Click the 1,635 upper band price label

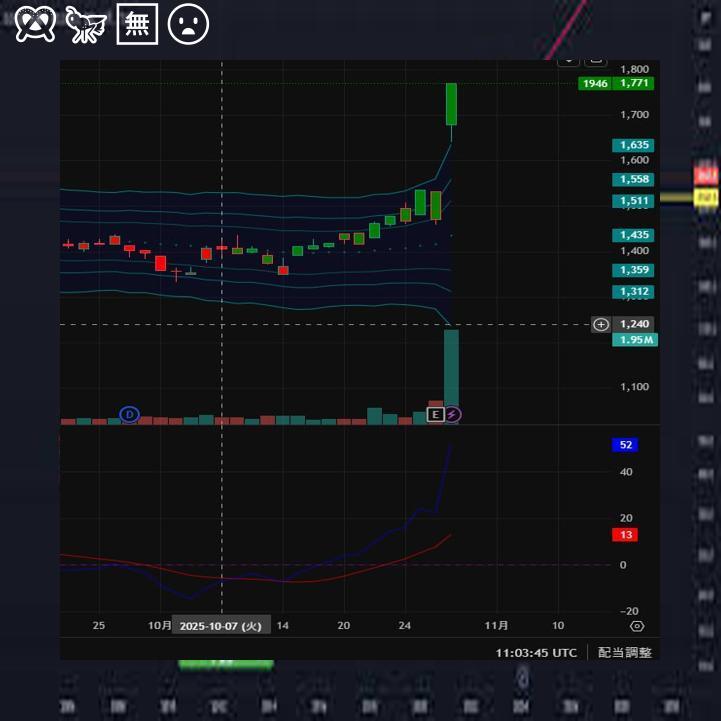[x=635, y=145]
